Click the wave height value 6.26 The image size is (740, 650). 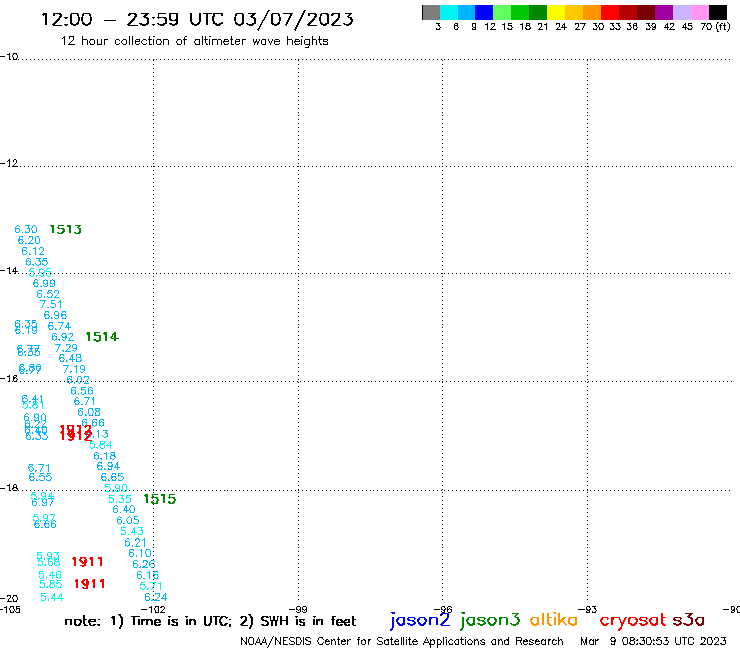point(144,564)
